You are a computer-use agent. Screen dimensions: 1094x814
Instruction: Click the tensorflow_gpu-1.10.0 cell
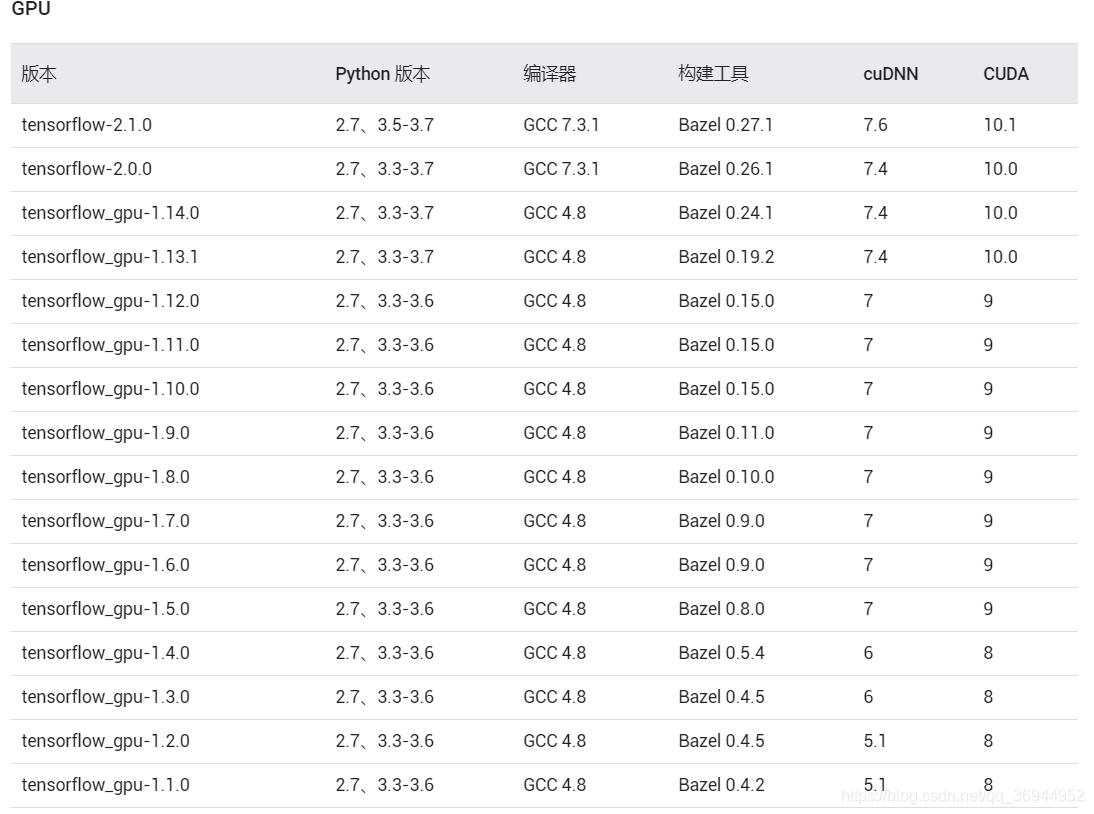click(x=110, y=389)
